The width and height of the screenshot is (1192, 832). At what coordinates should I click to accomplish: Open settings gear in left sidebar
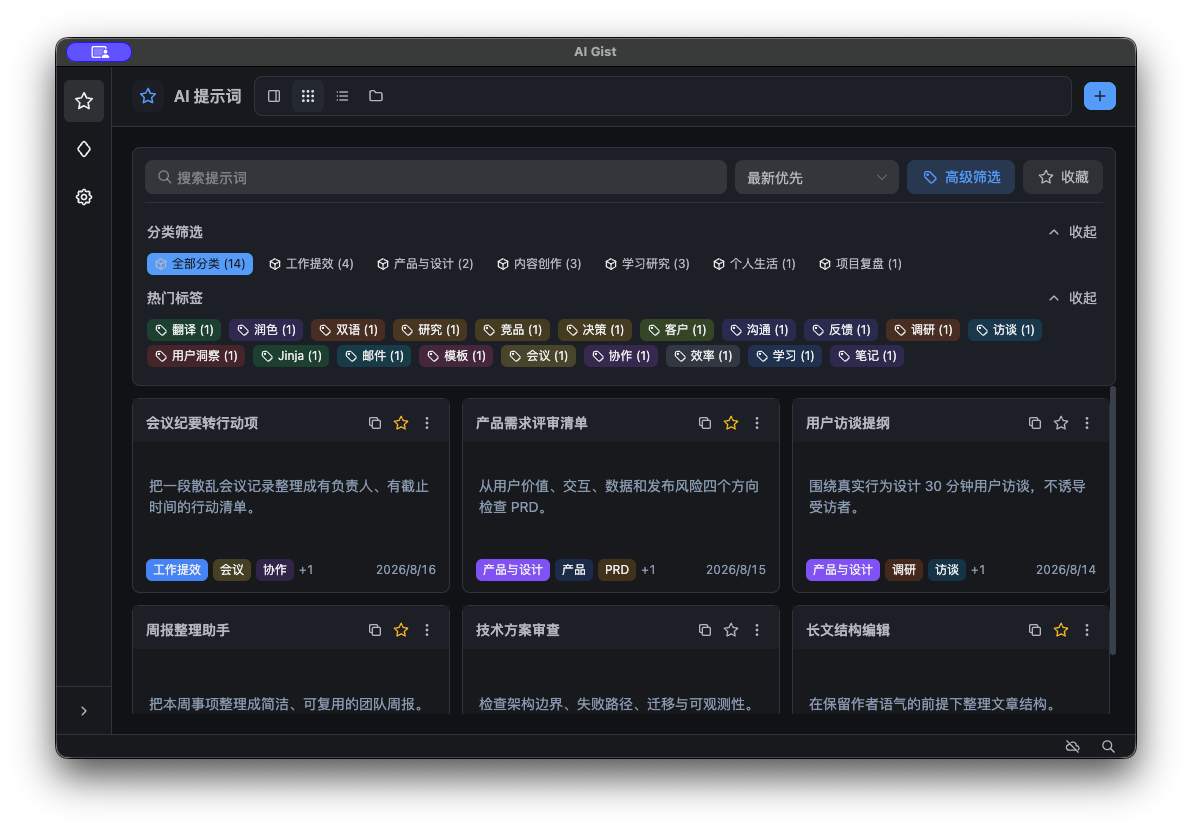[x=84, y=197]
